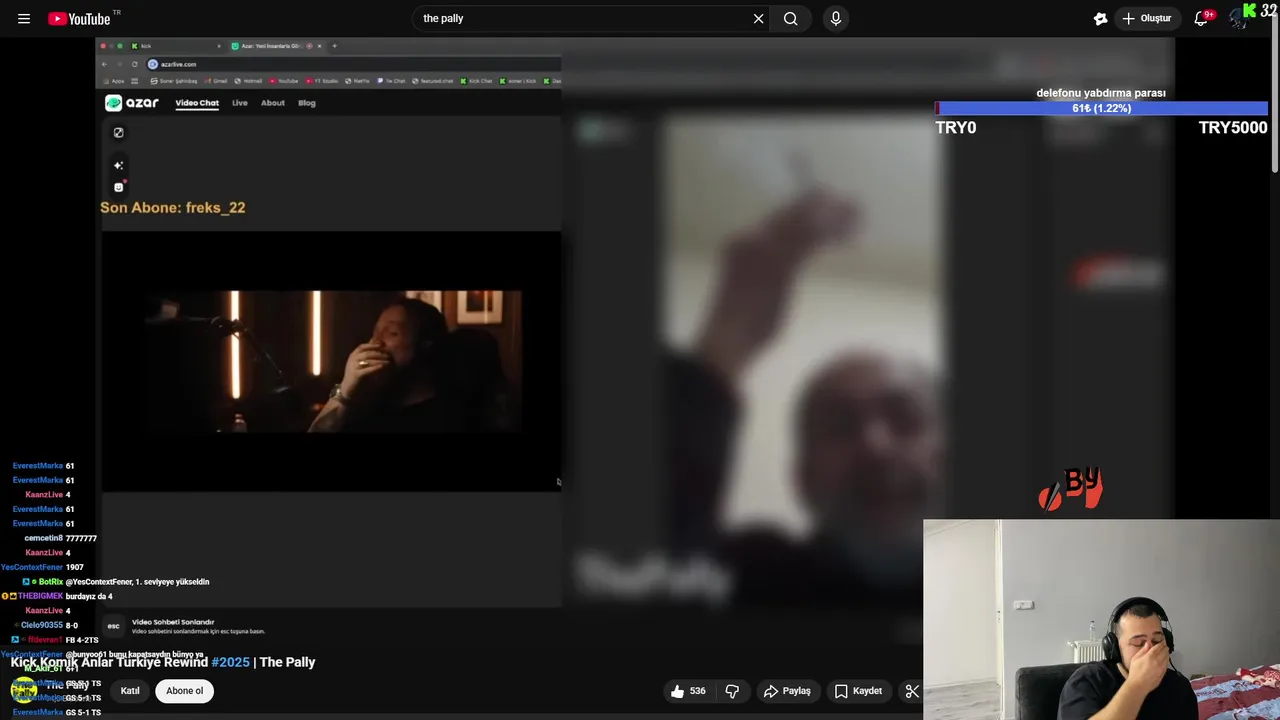Open the YouTube hamburger guide menu

[x=24, y=18]
